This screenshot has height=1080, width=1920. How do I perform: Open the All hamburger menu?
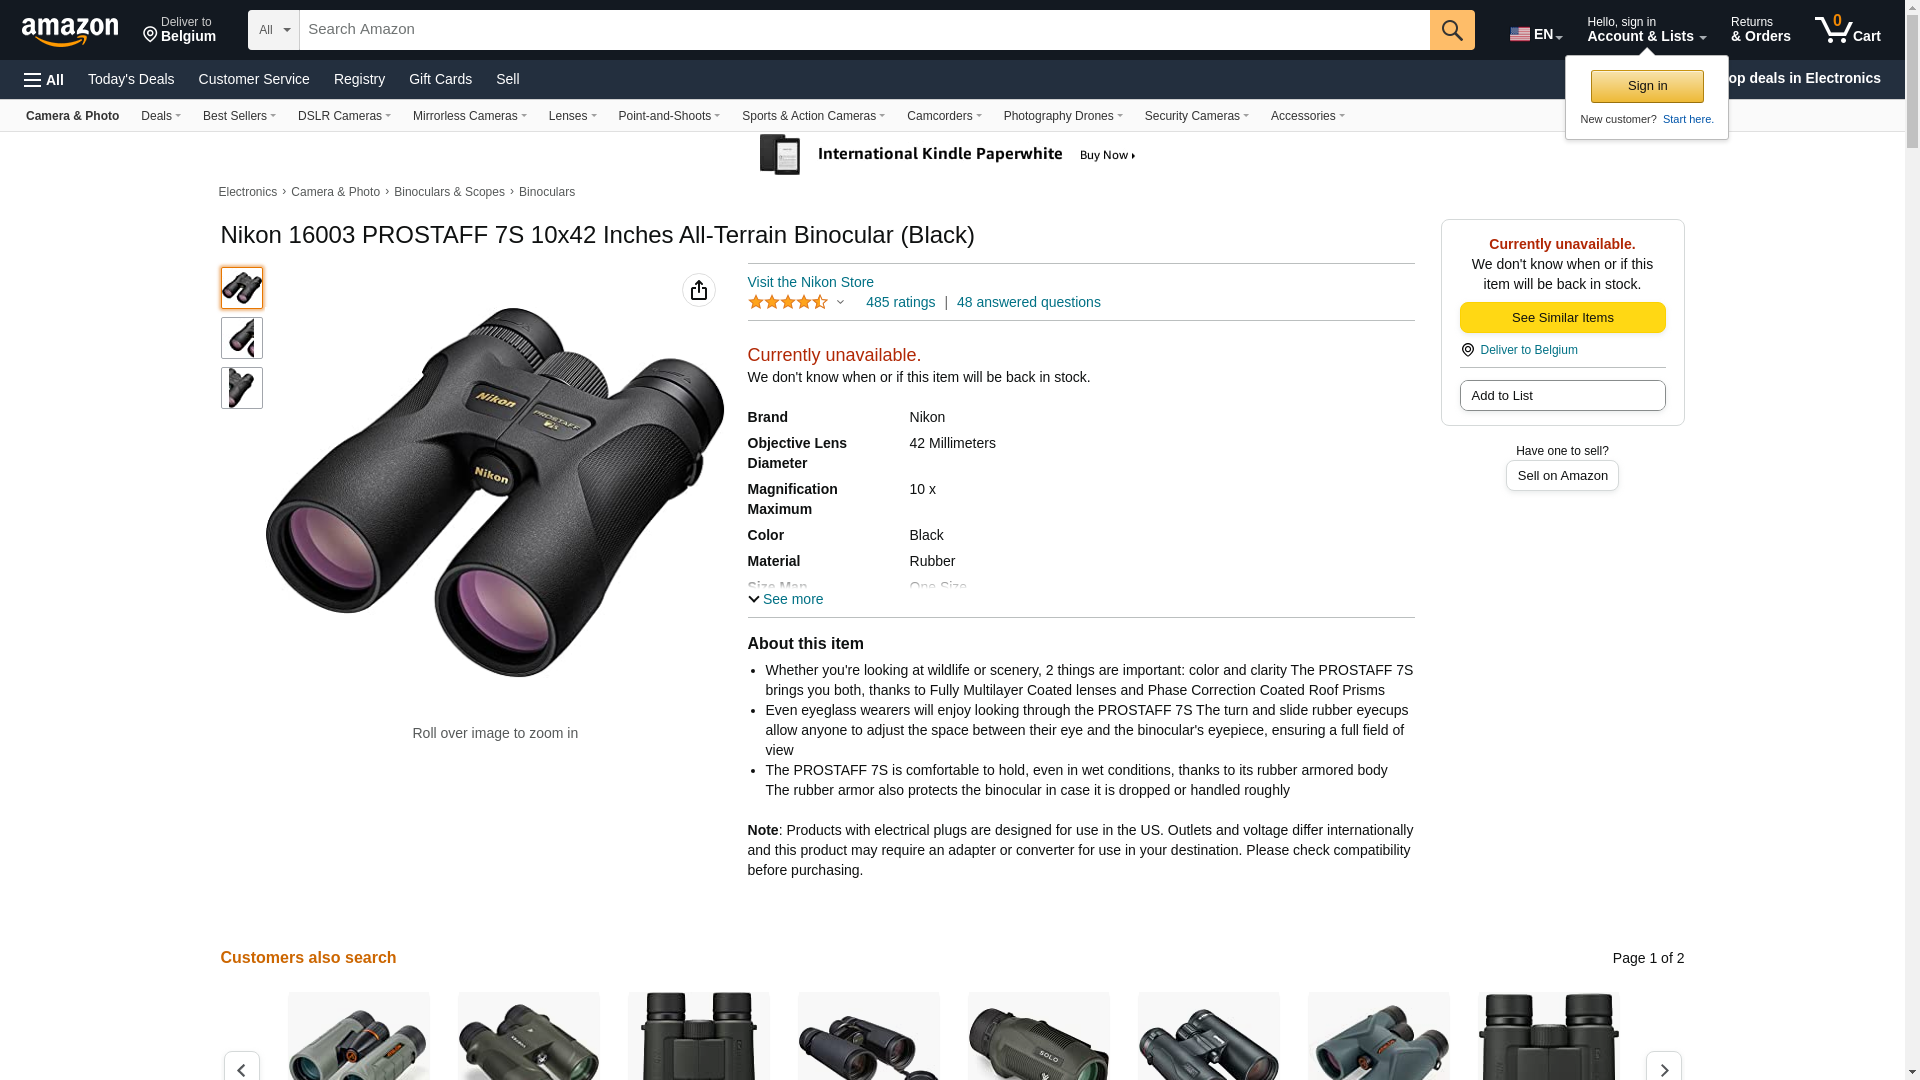pyautogui.click(x=44, y=80)
